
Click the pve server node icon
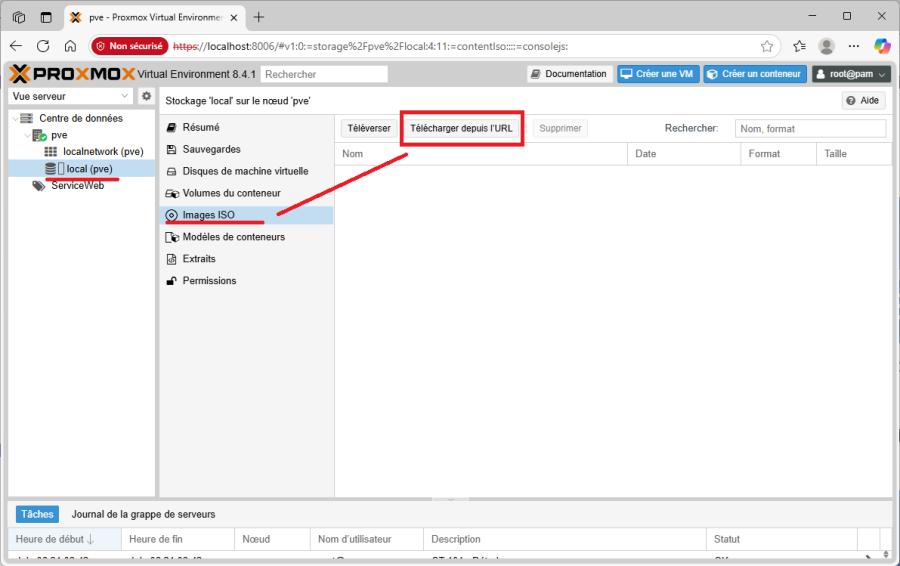39,135
